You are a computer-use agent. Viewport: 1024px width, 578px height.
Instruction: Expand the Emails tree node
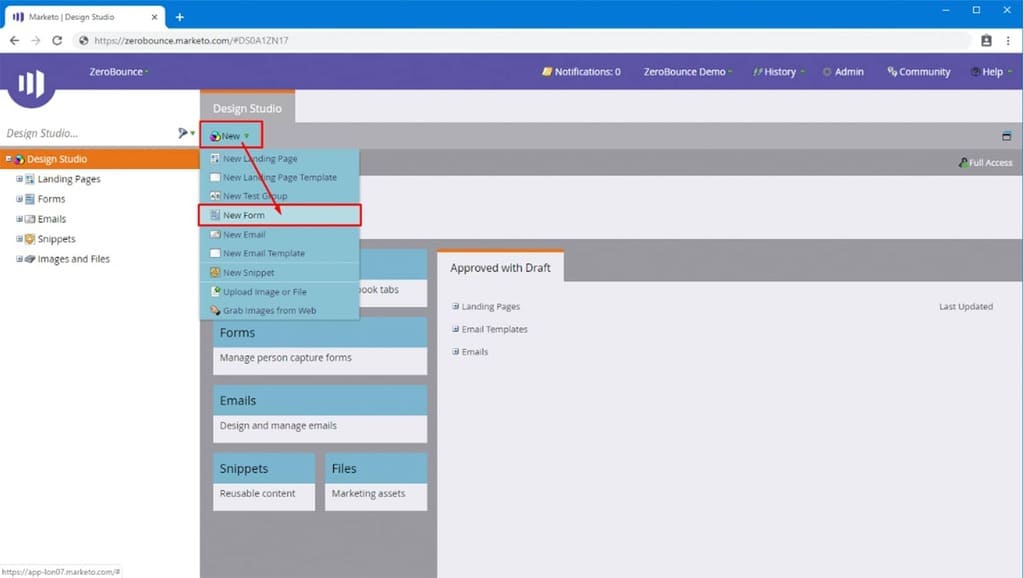tap(20, 219)
